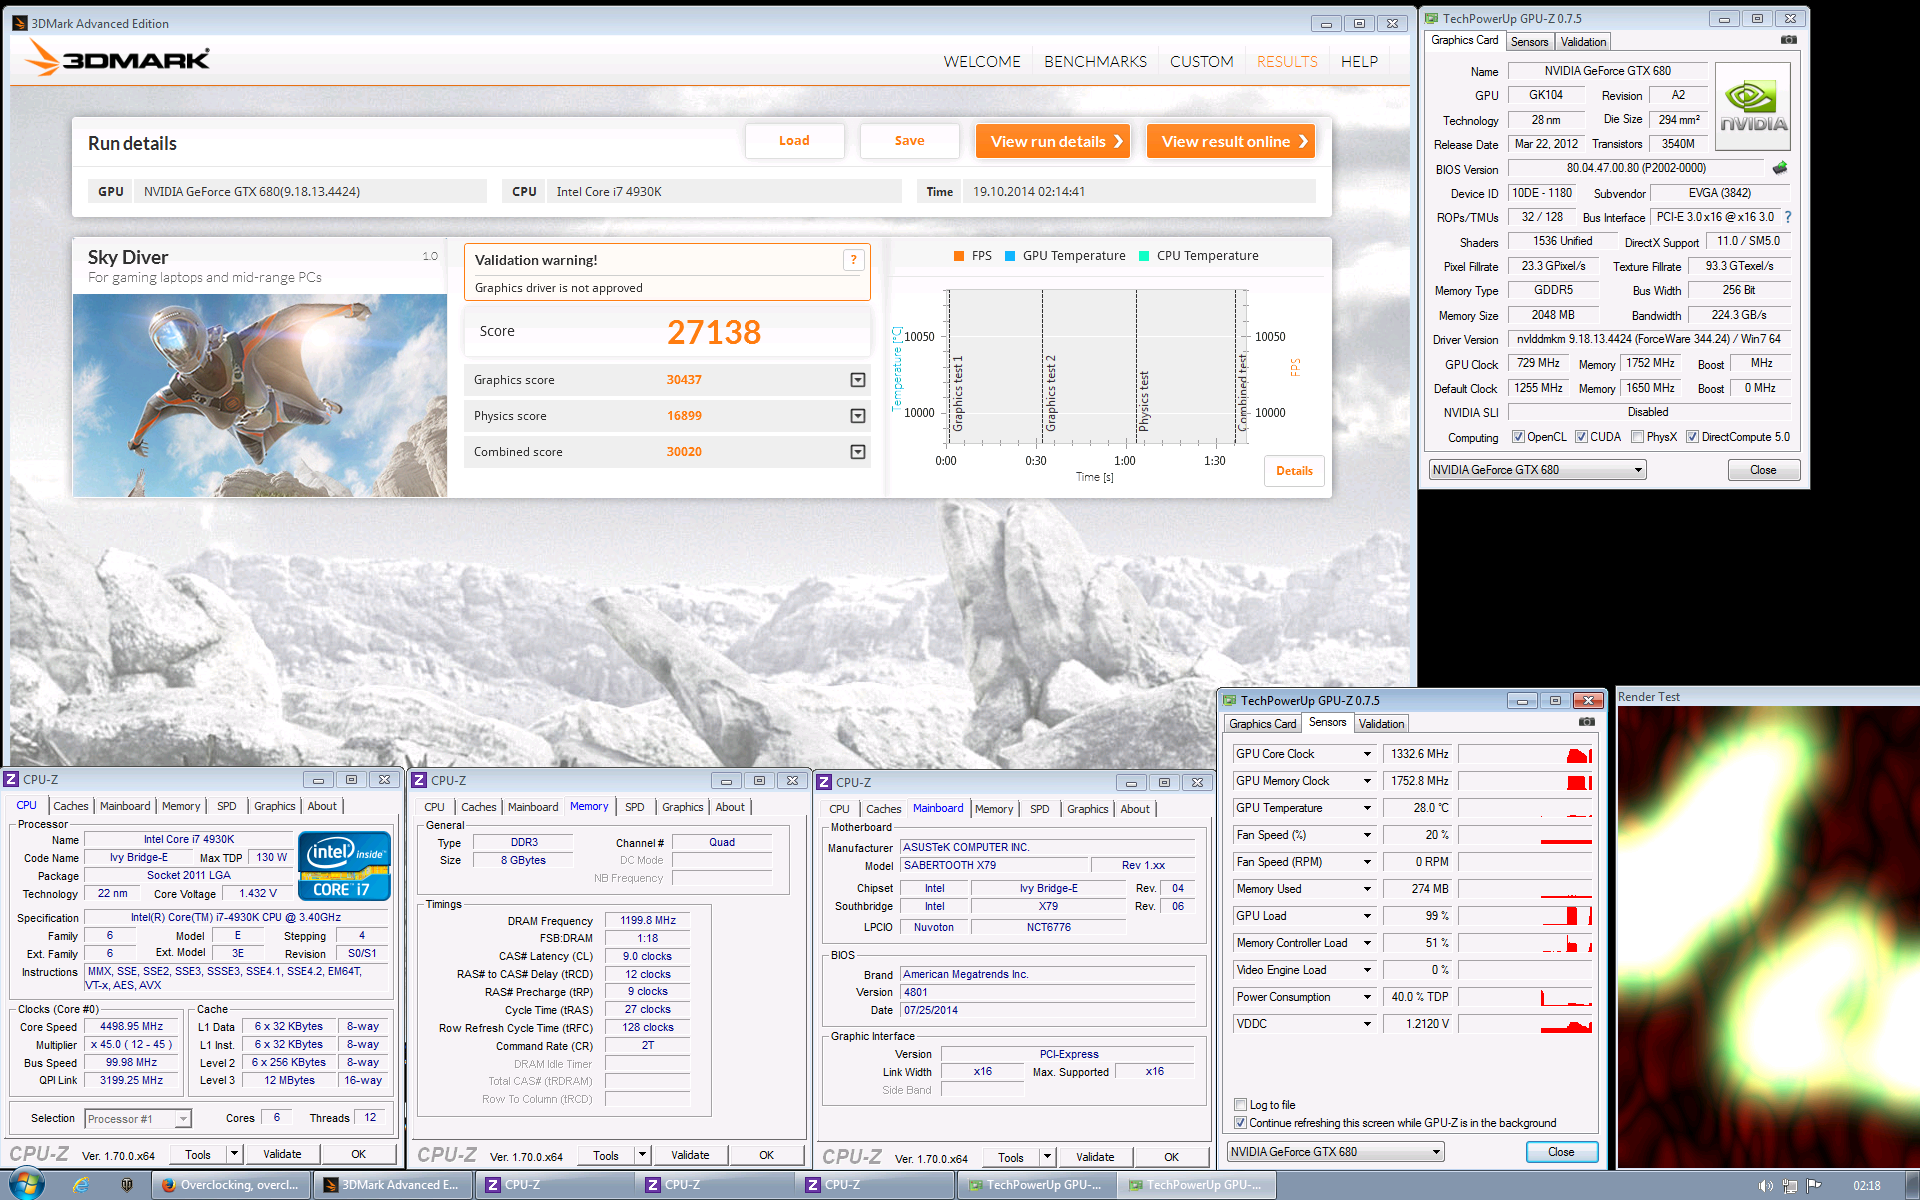Click the CPU Temperature teal legend swatch

1144,256
